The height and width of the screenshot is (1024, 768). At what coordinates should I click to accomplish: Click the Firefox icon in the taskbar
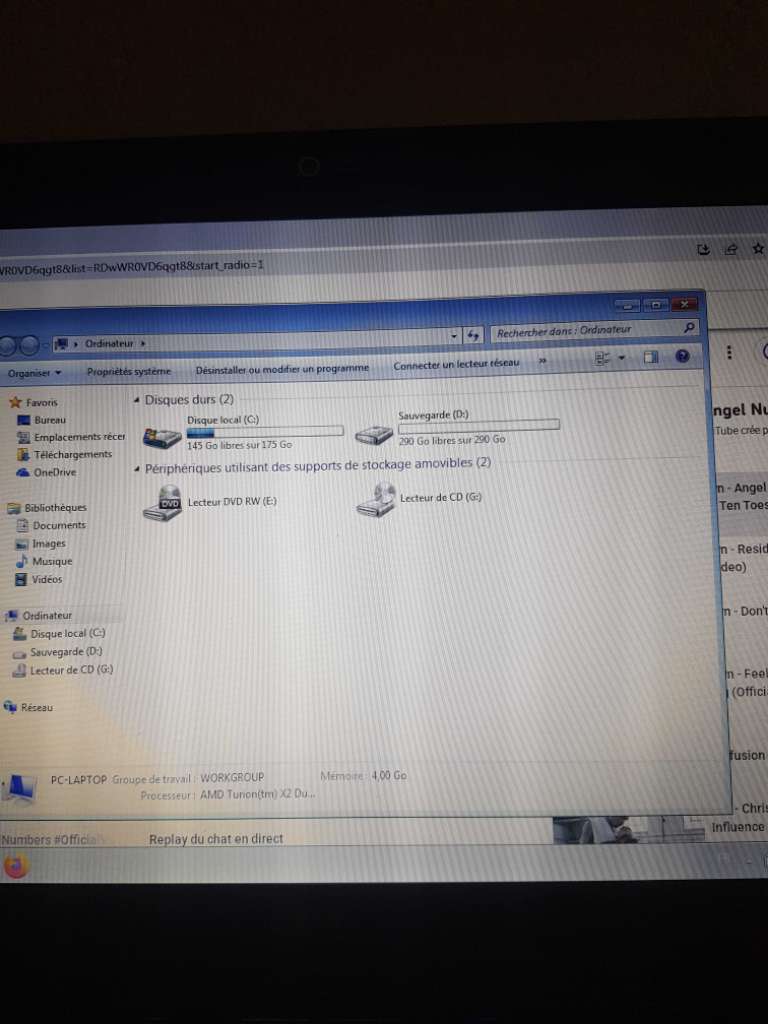click(16, 867)
